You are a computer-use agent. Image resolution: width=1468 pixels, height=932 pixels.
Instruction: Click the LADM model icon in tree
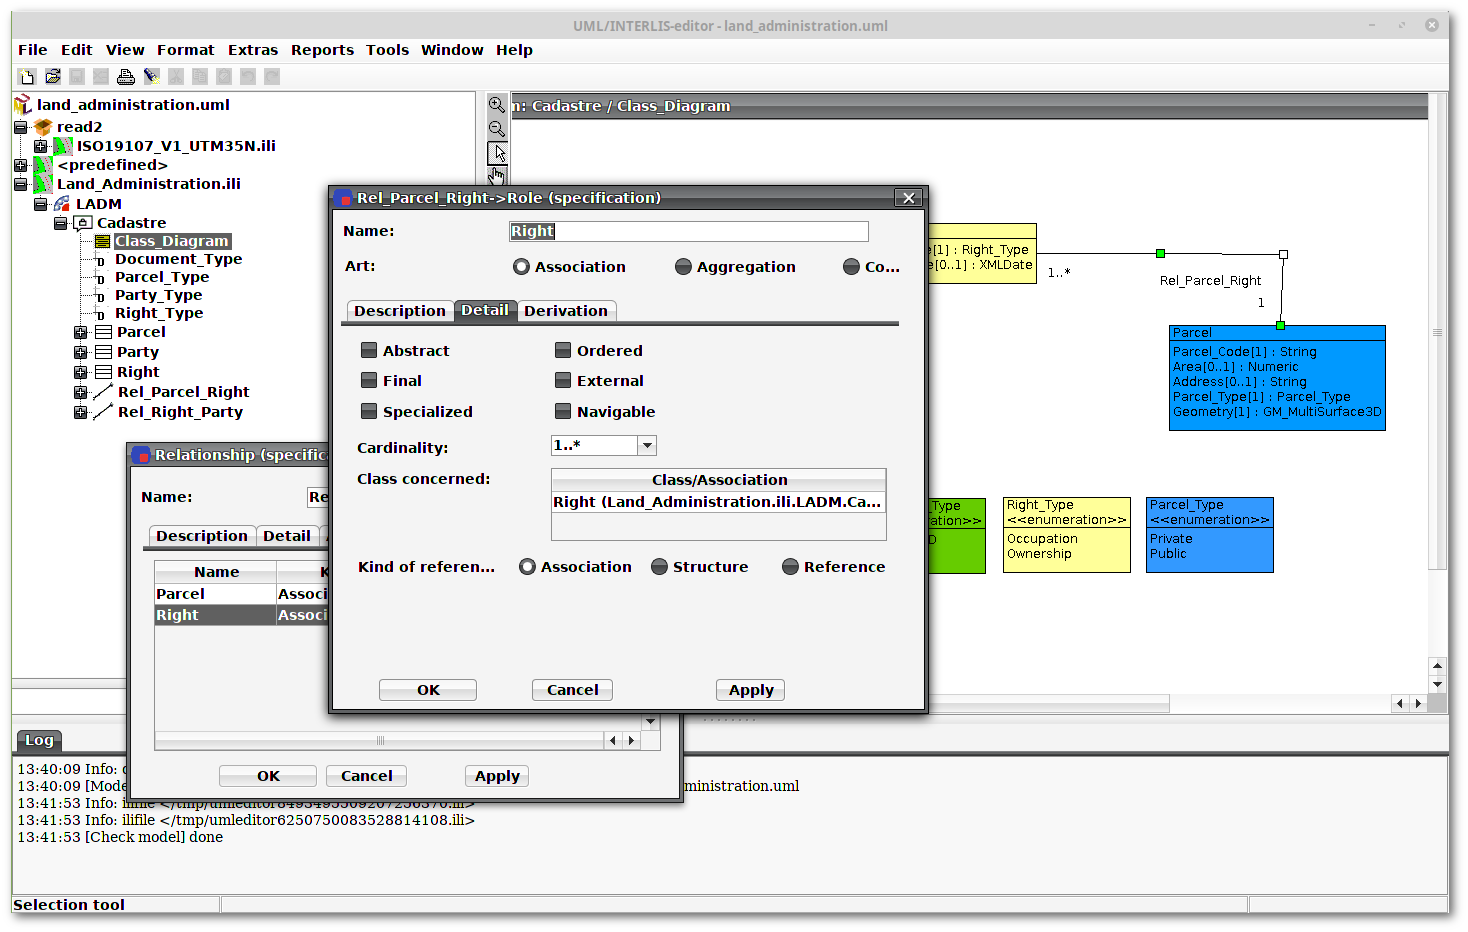point(62,203)
